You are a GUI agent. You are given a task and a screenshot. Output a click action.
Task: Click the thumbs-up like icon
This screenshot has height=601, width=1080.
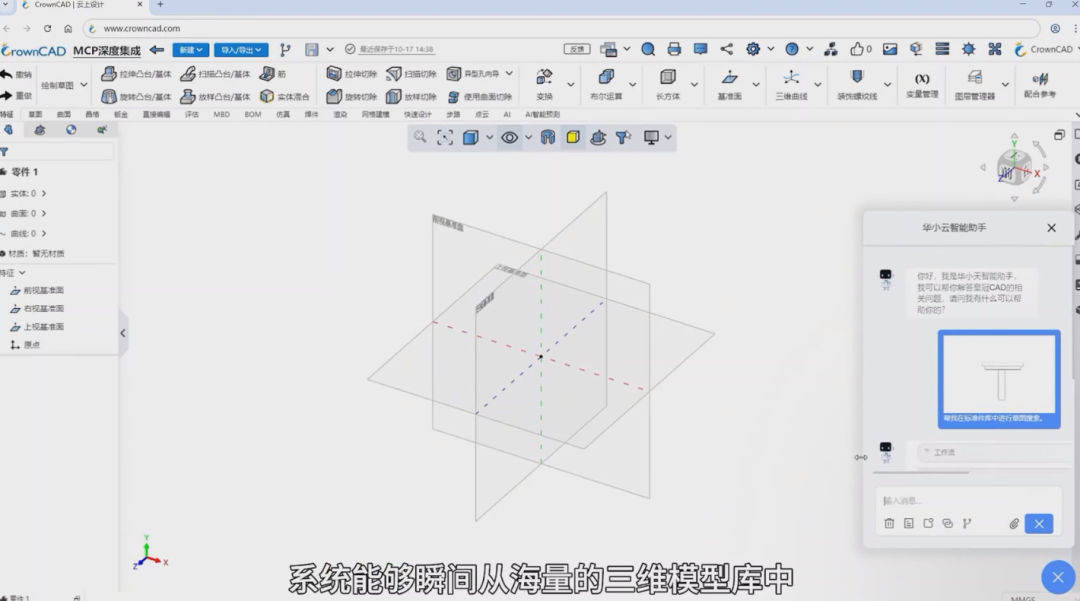[857, 49]
